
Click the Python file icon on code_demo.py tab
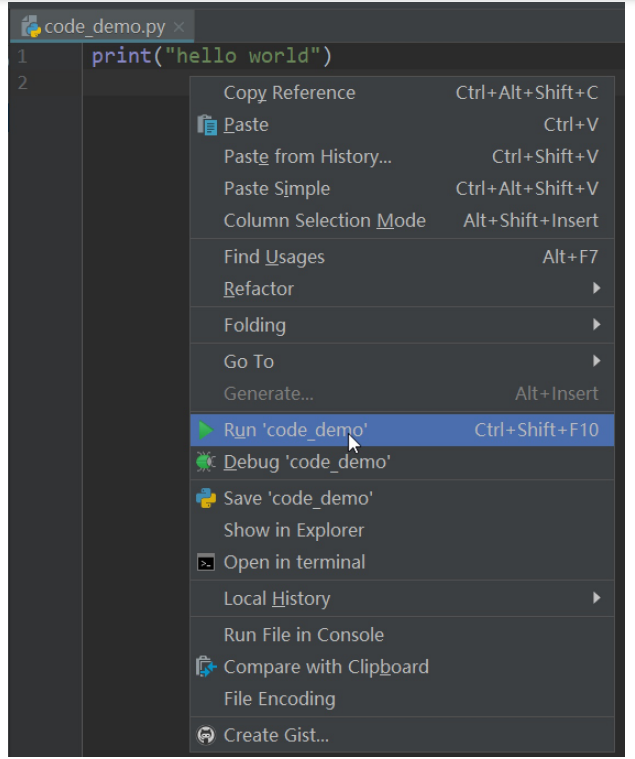30,27
